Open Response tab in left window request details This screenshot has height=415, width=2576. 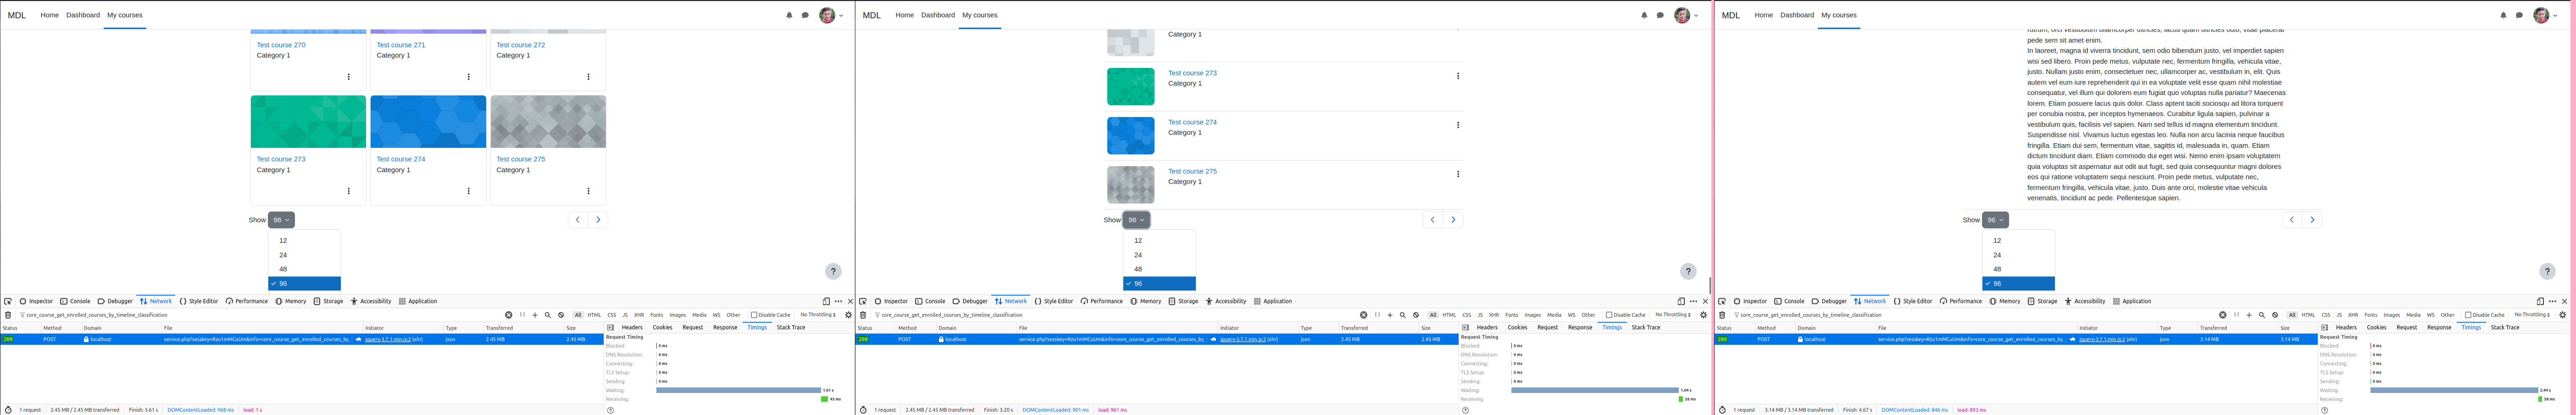[x=725, y=327]
